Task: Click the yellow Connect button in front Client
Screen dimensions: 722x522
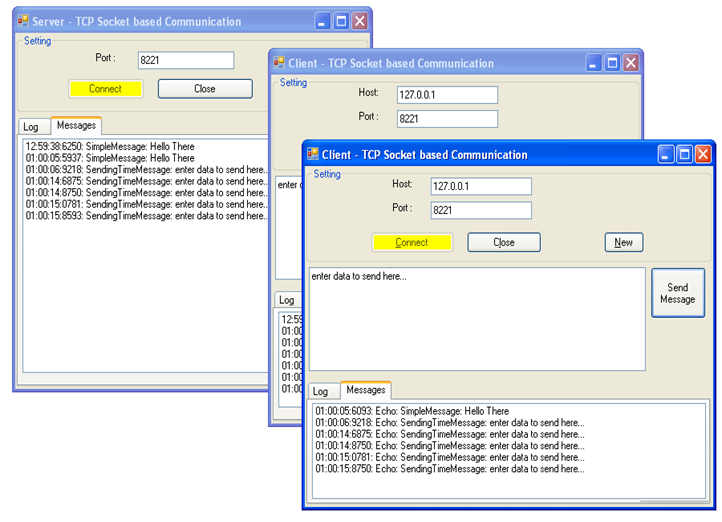Action: [x=412, y=242]
